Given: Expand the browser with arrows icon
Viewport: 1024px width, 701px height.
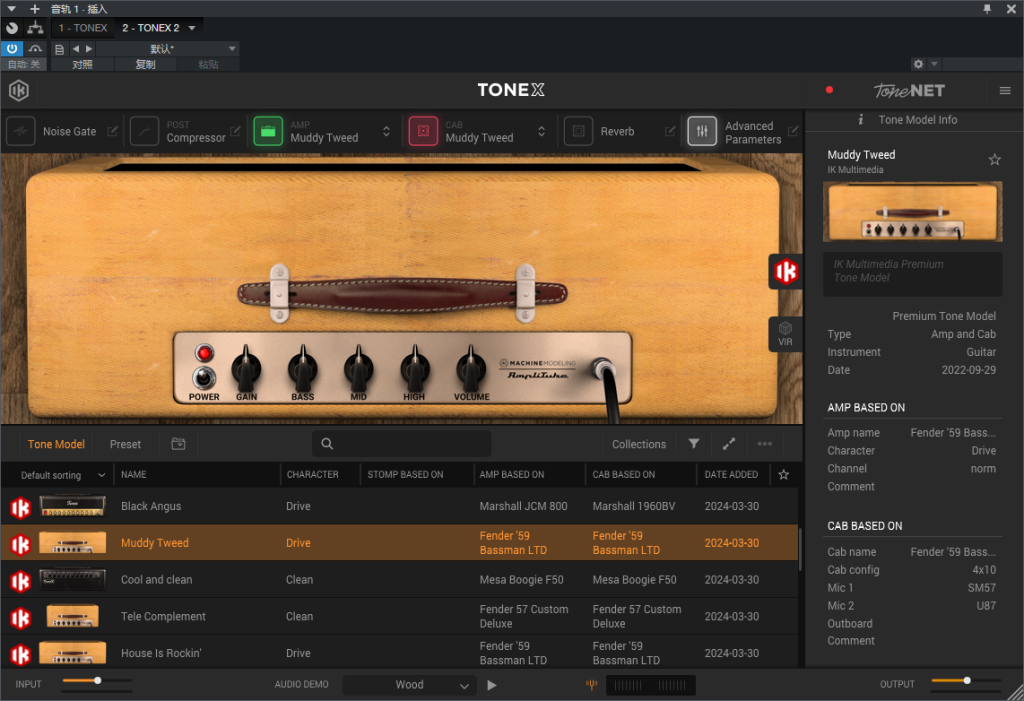Looking at the screenshot, I should click(x=729, y=444).
